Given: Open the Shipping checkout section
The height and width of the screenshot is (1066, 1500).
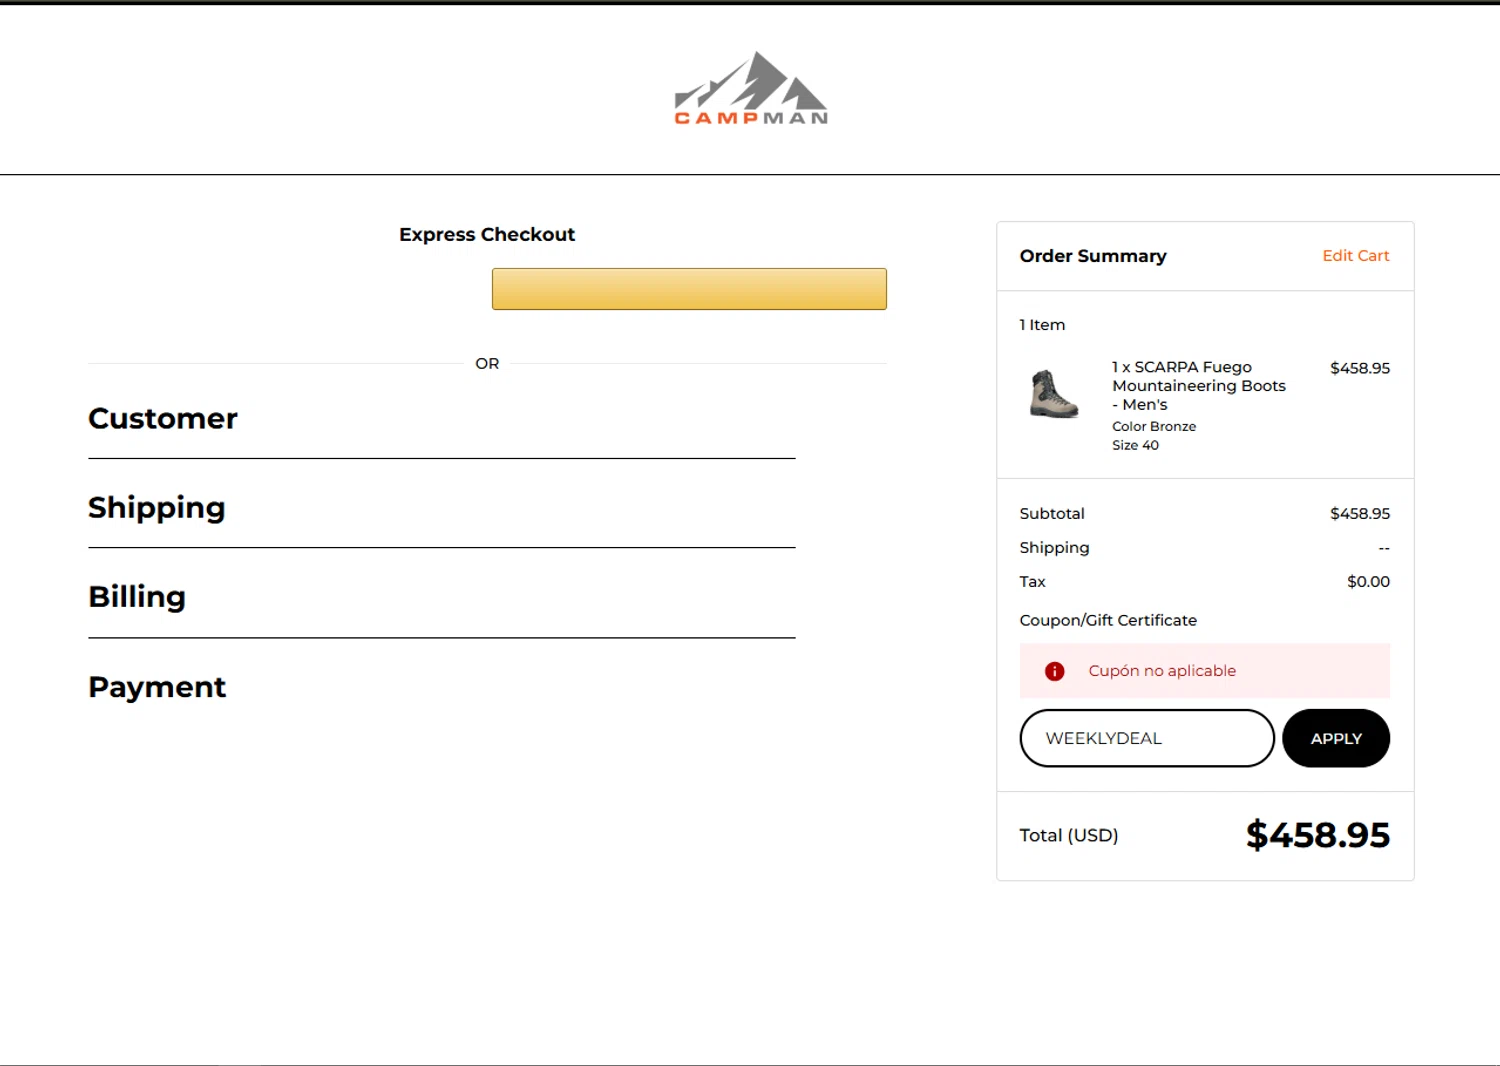Looking at the screenshot, I should pos(157,508).
